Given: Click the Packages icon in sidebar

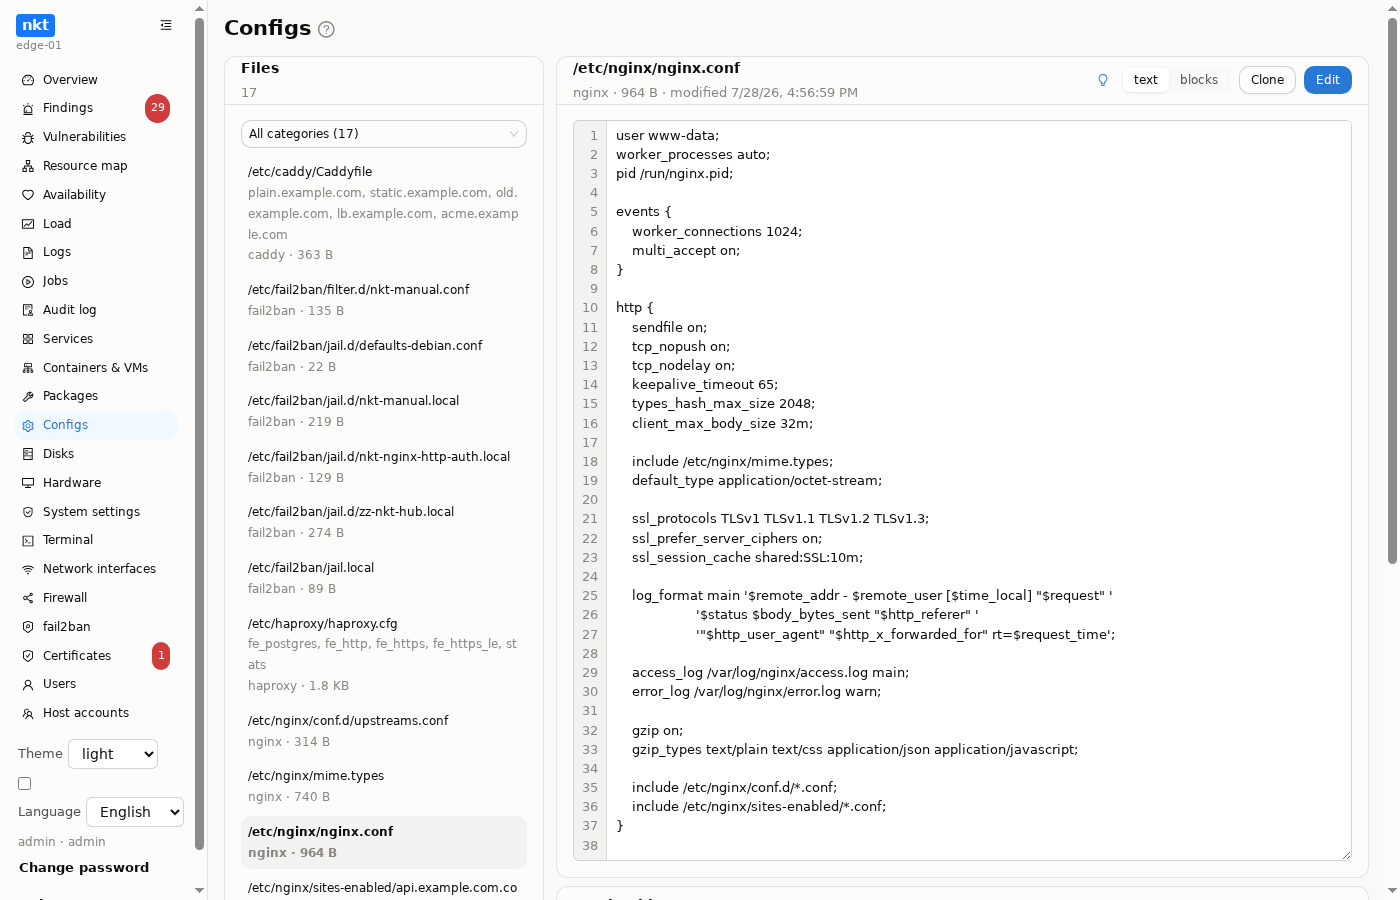Looking at the screenshot, I should pyautogui.click(x=28, y=396).
